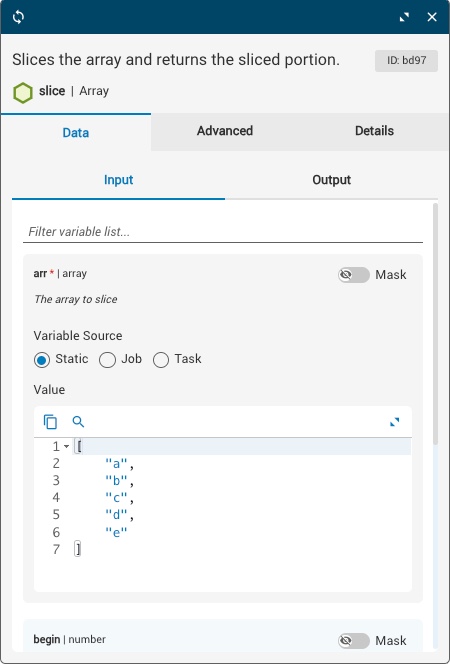Click the Filter variable list field
Screen dimensions: 450x664
point(223,232)
